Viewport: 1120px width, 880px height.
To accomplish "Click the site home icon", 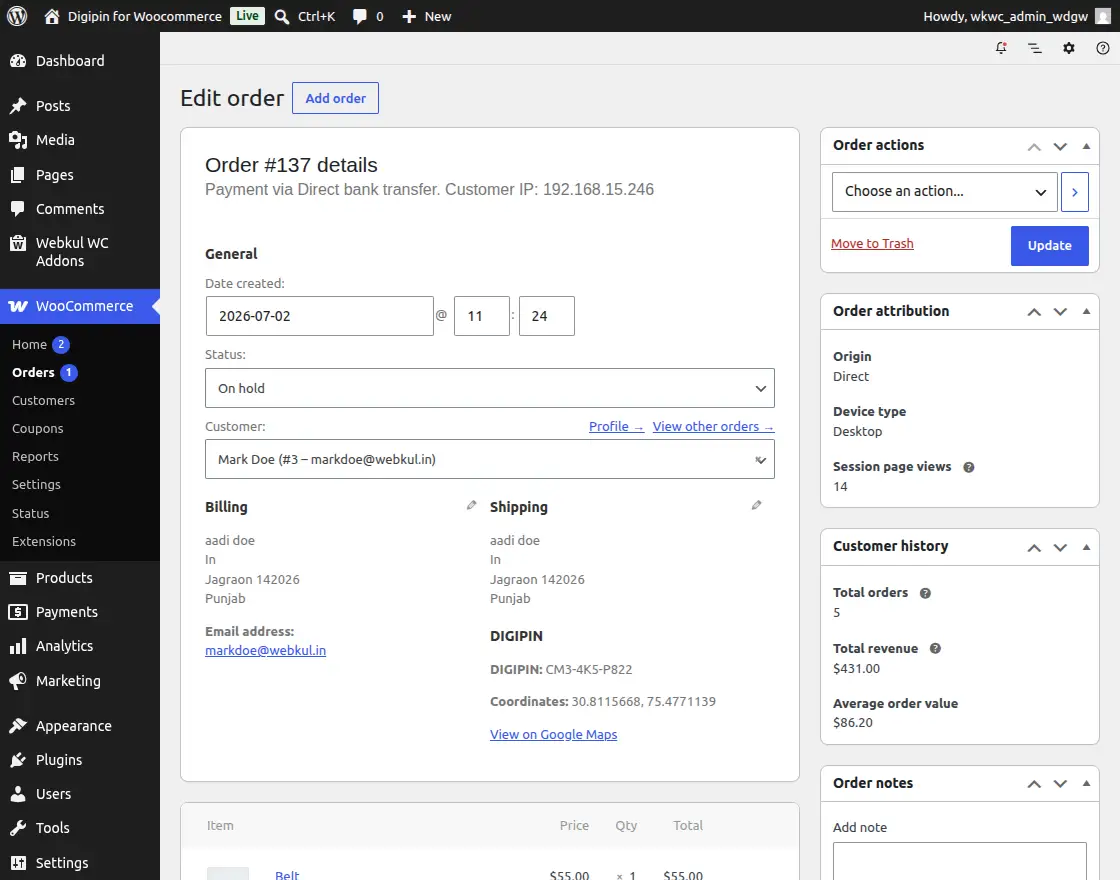I will coord(51,16).
